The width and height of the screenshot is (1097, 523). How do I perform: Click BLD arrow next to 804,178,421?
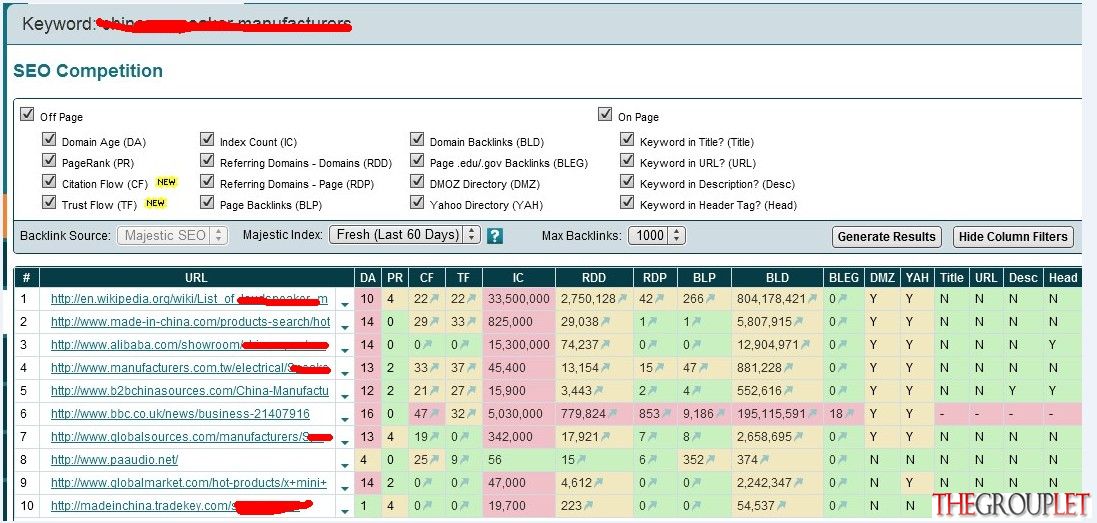[x=812, y=299]
